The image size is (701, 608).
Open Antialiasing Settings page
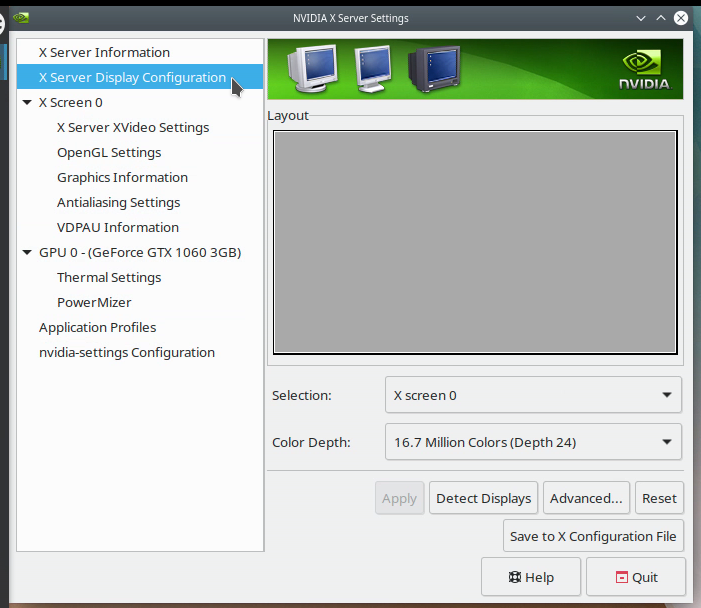140,203
